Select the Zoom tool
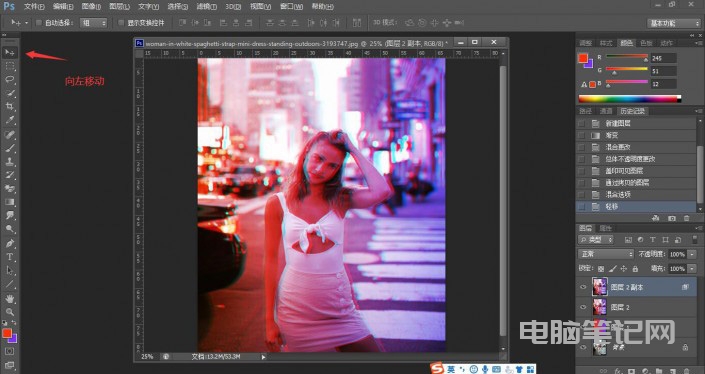Image resolution: width=705 pixels, height=374 pixels. 10,312
